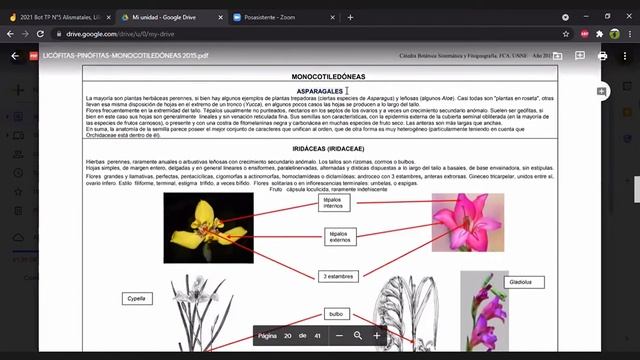Screen dimensions: 640x360
Task: Bookmark this page with the star
Action: [566, 34]
